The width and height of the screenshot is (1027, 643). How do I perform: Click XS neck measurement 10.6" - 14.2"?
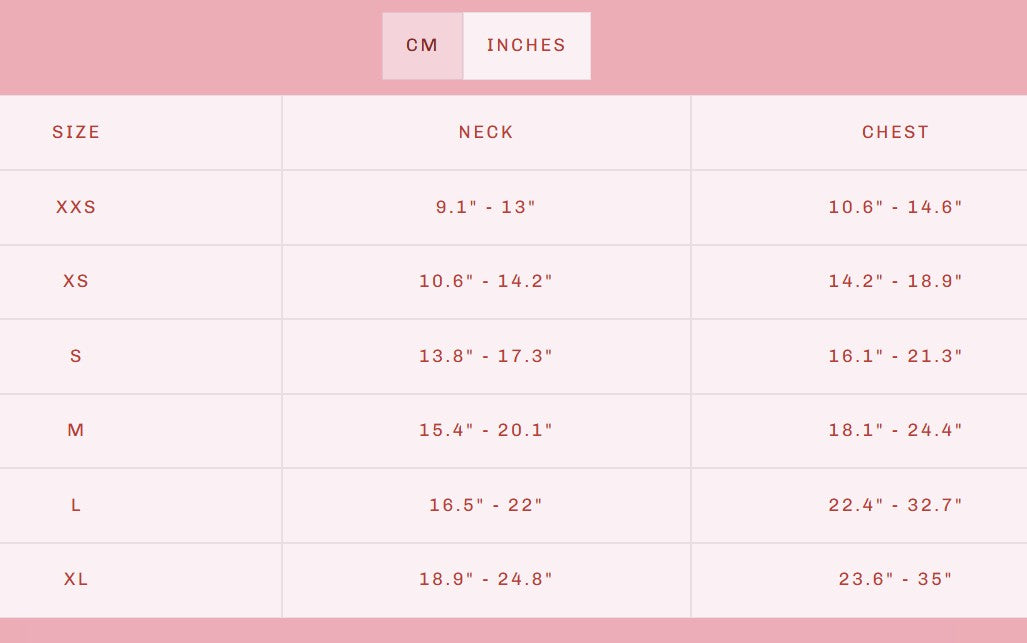(x=486, y=281)
